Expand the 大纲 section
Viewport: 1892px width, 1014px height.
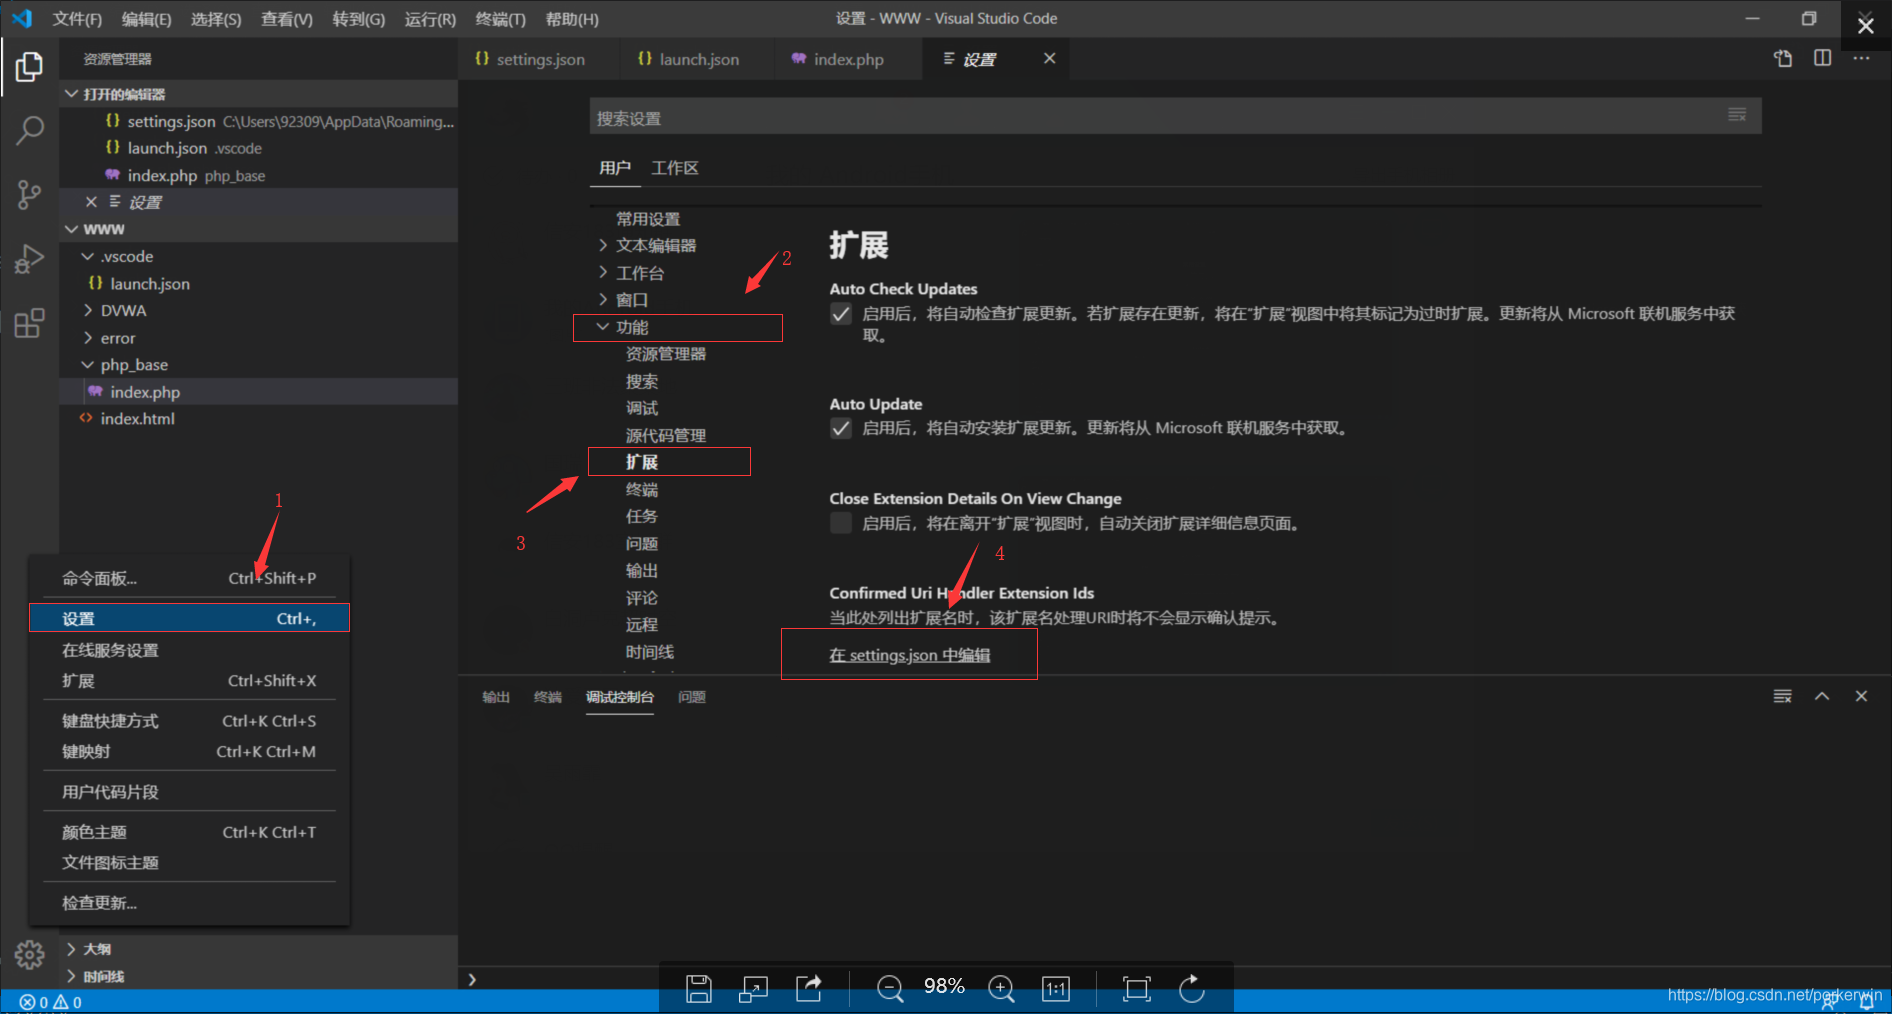[71, 949]
